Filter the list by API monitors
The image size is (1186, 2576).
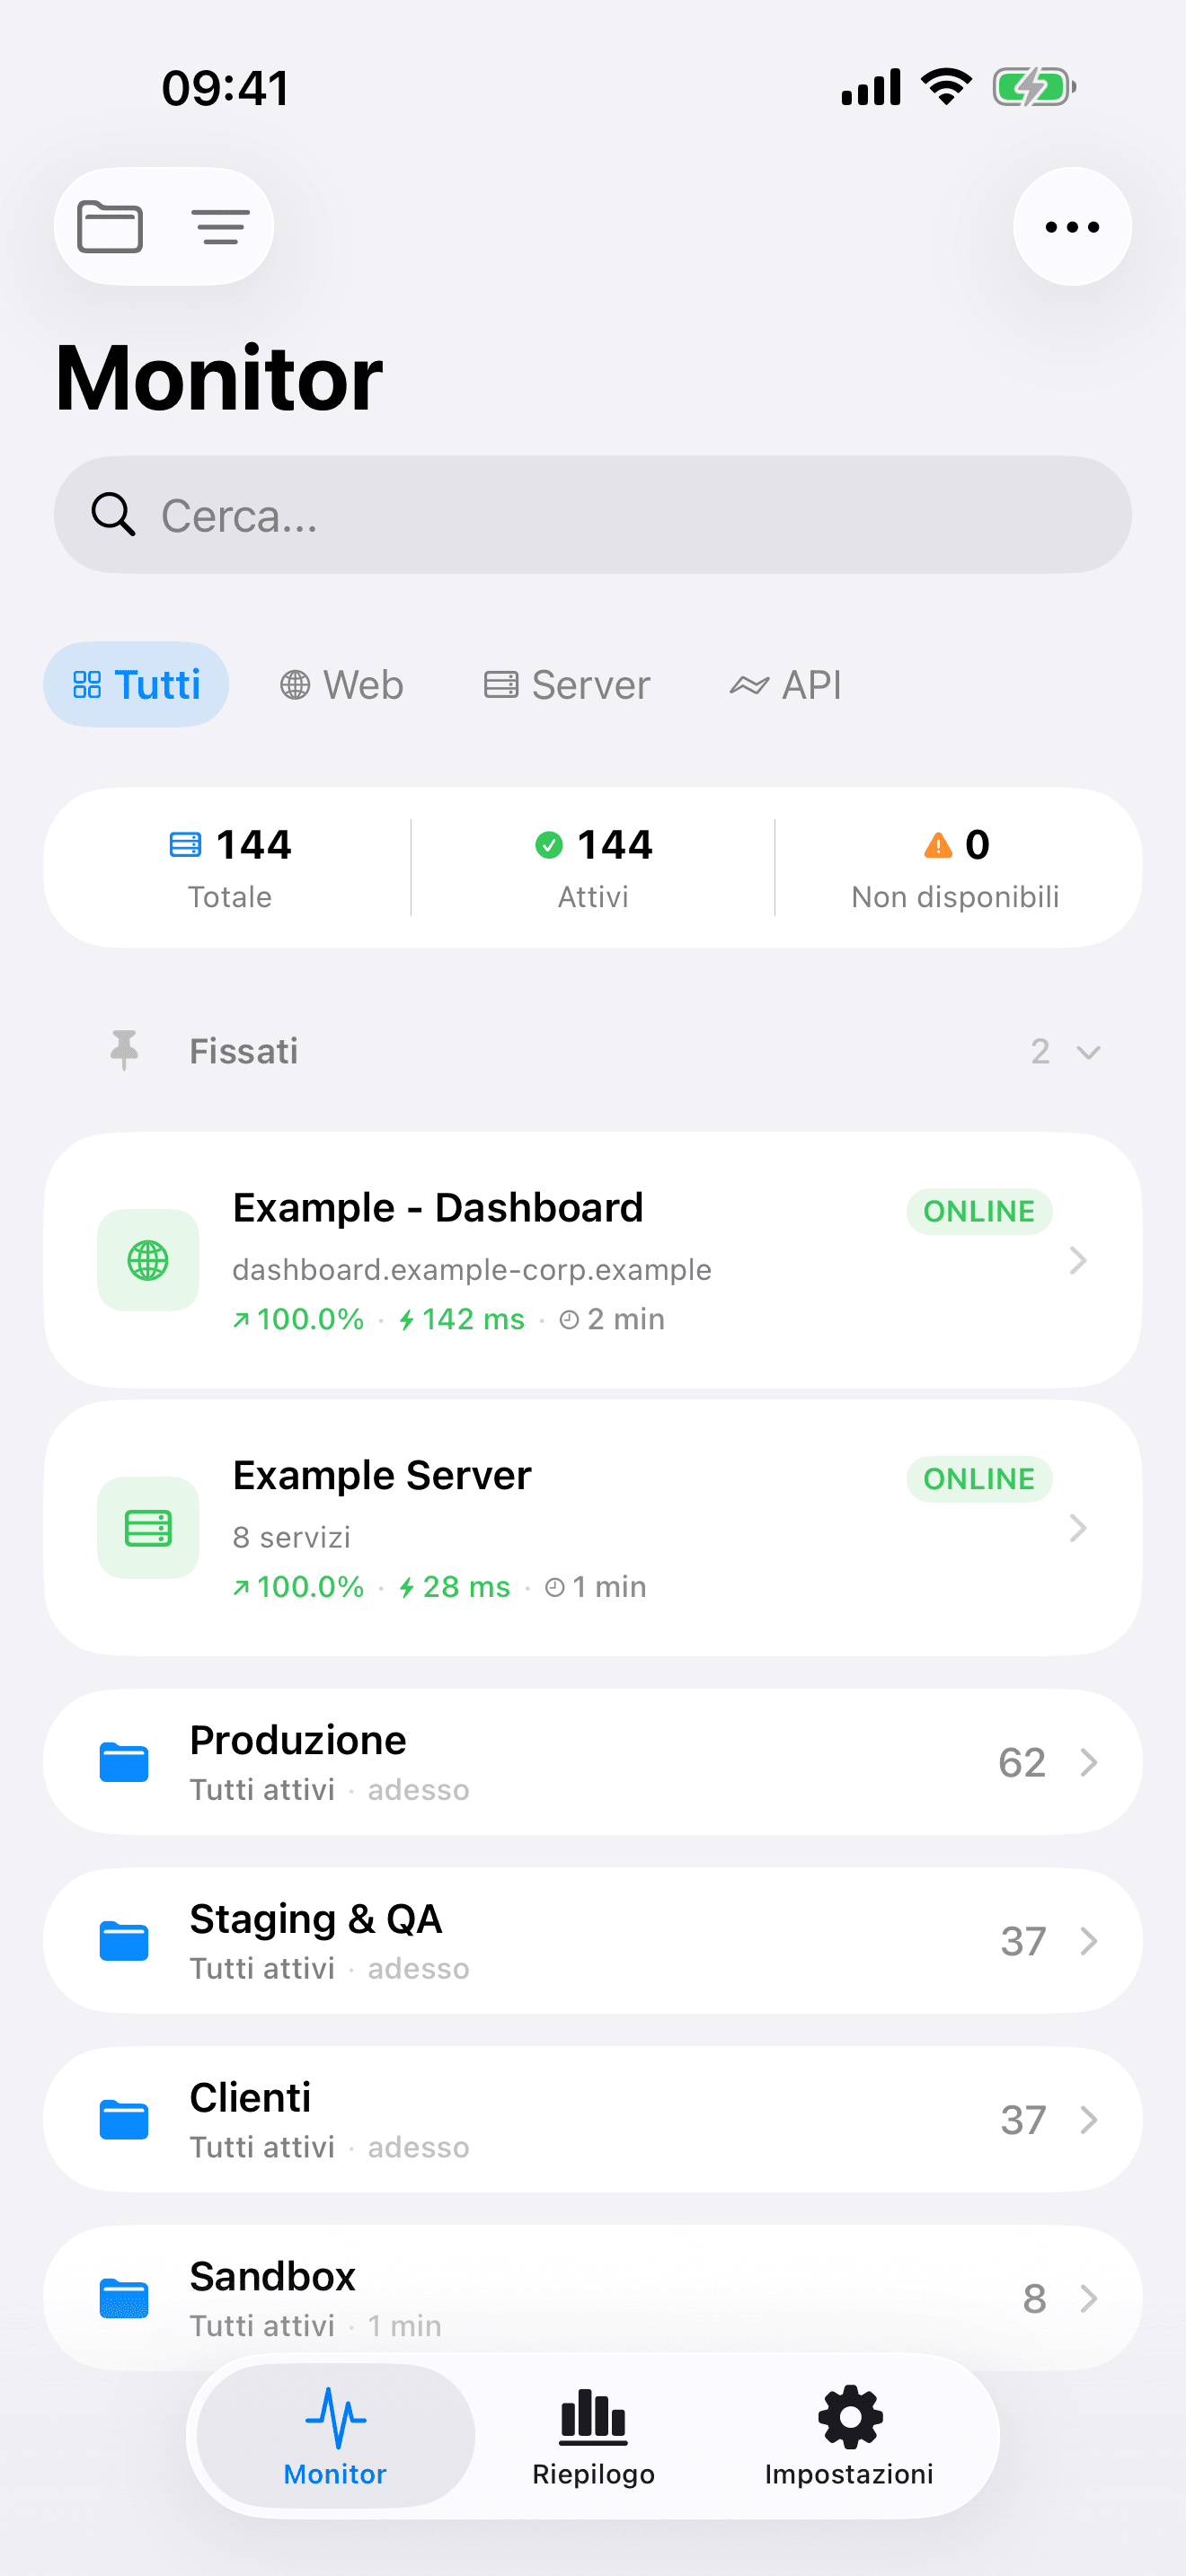786,685
